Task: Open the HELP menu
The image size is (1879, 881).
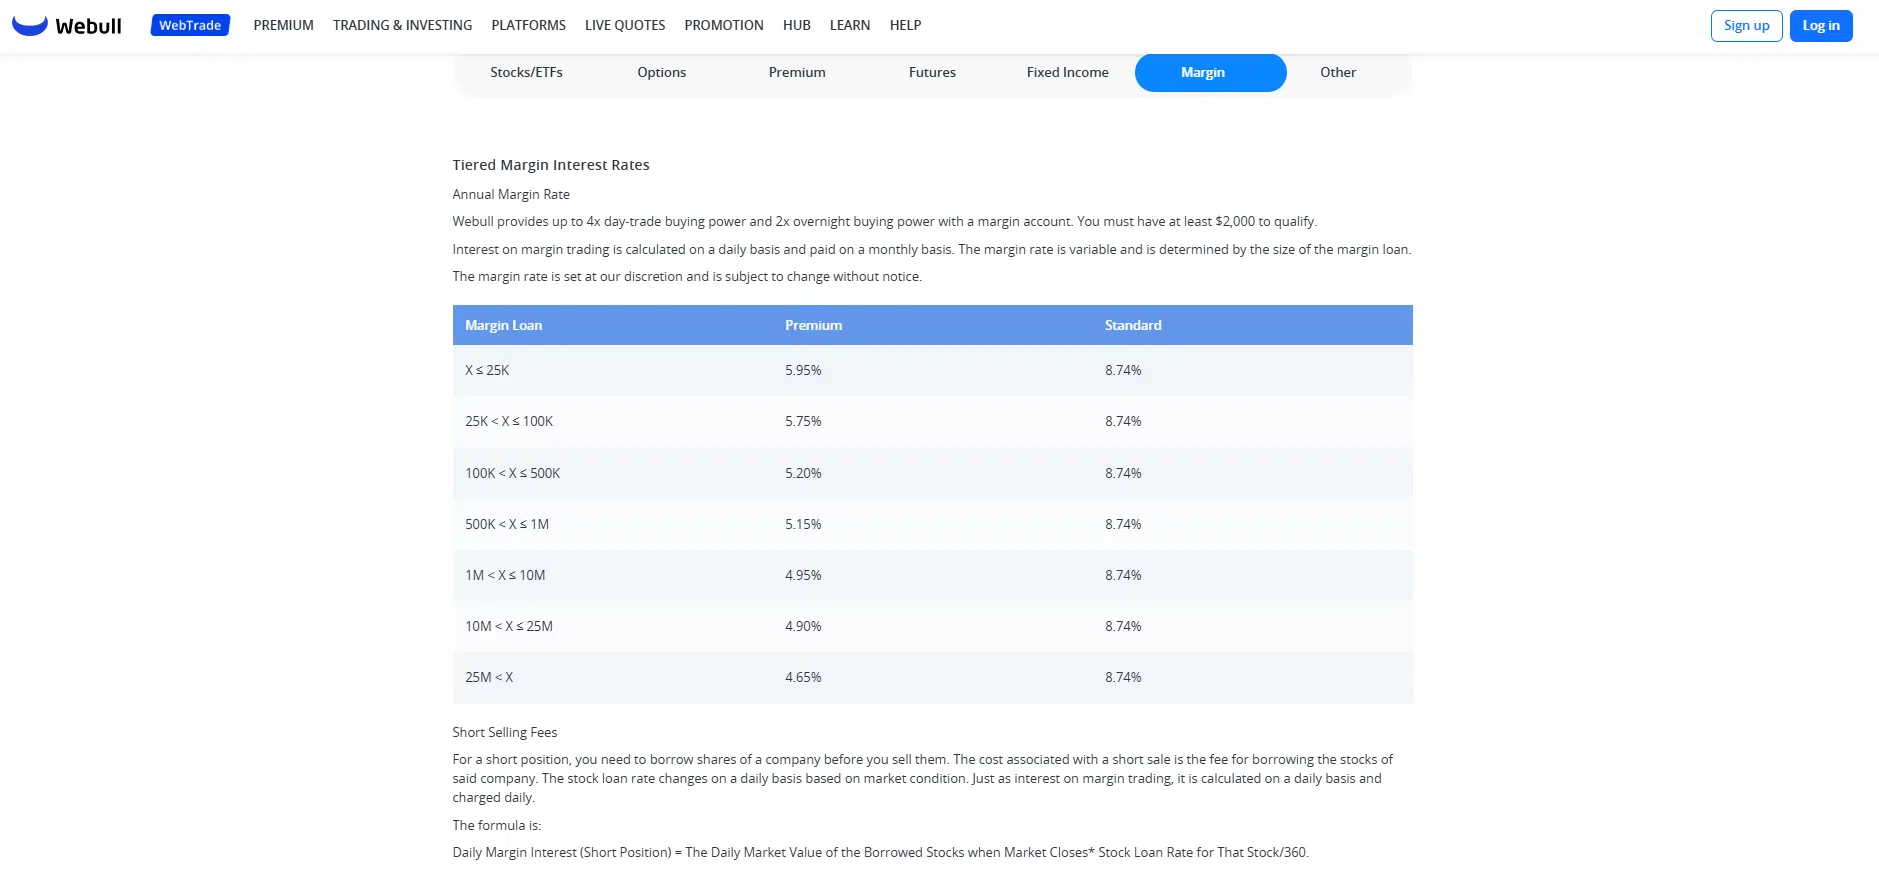Action: [905, 25]
